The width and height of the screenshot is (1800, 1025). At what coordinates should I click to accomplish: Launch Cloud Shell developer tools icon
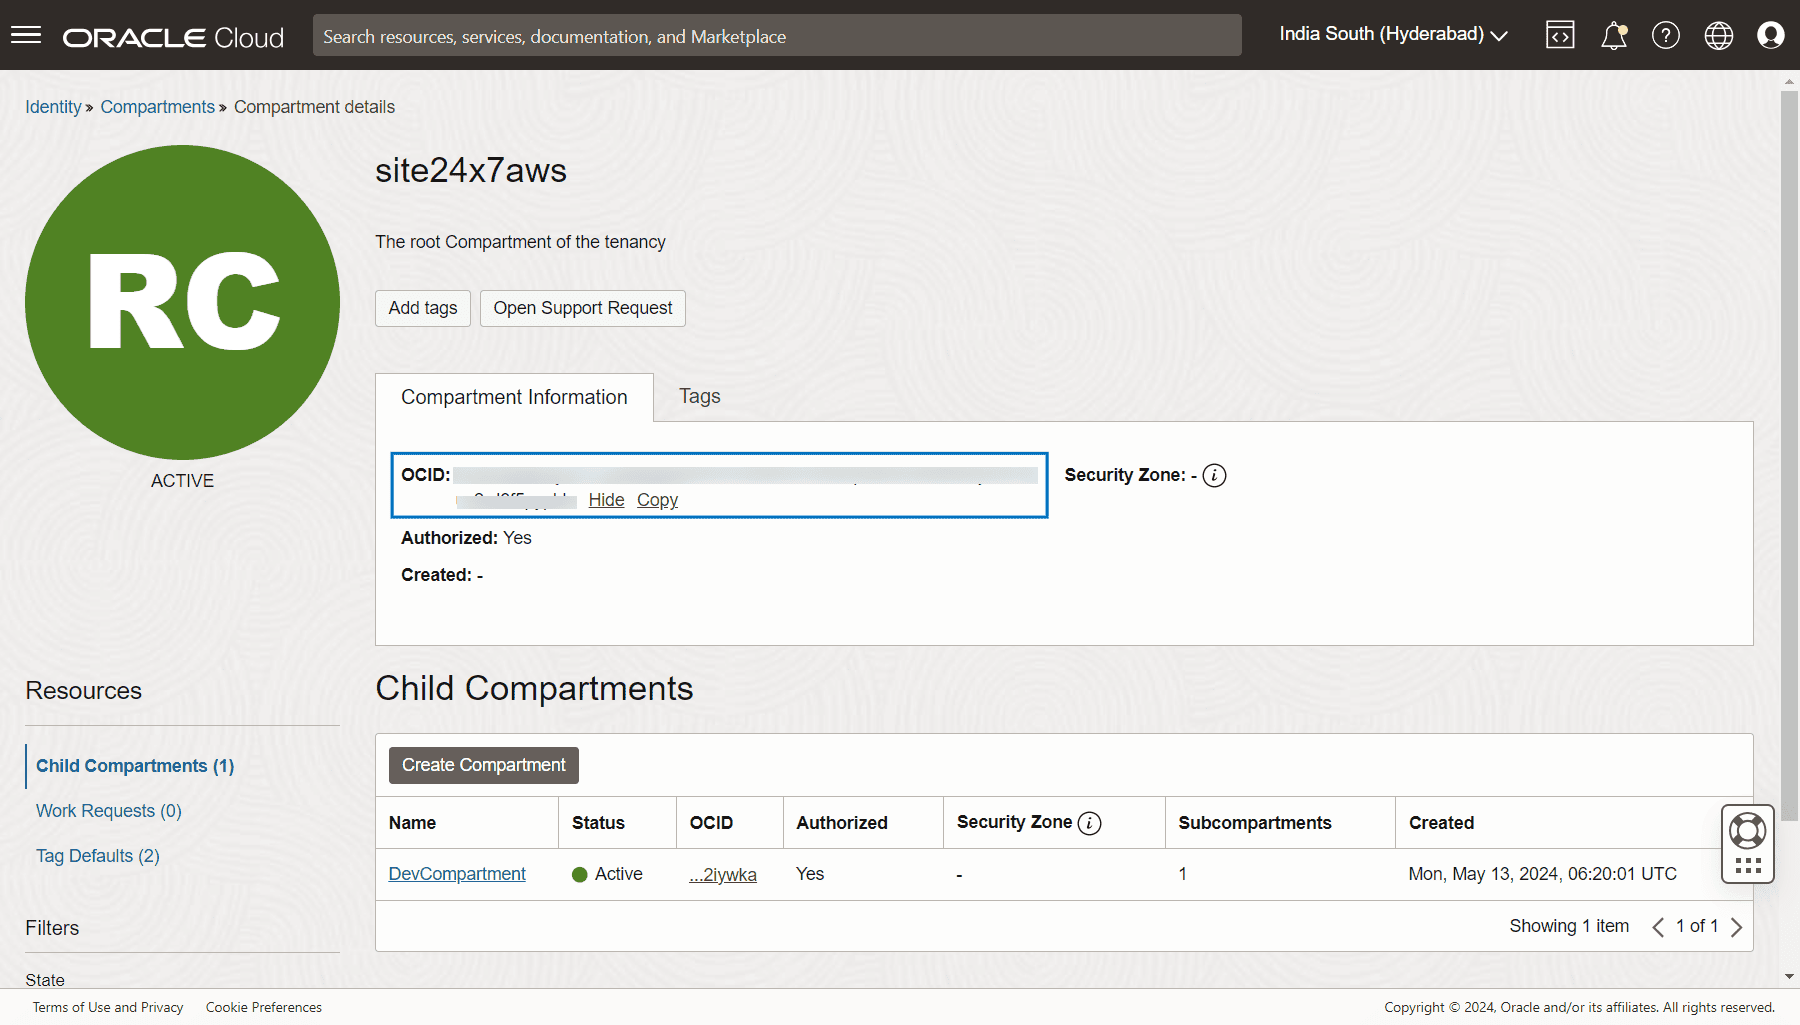(1560, 36)
